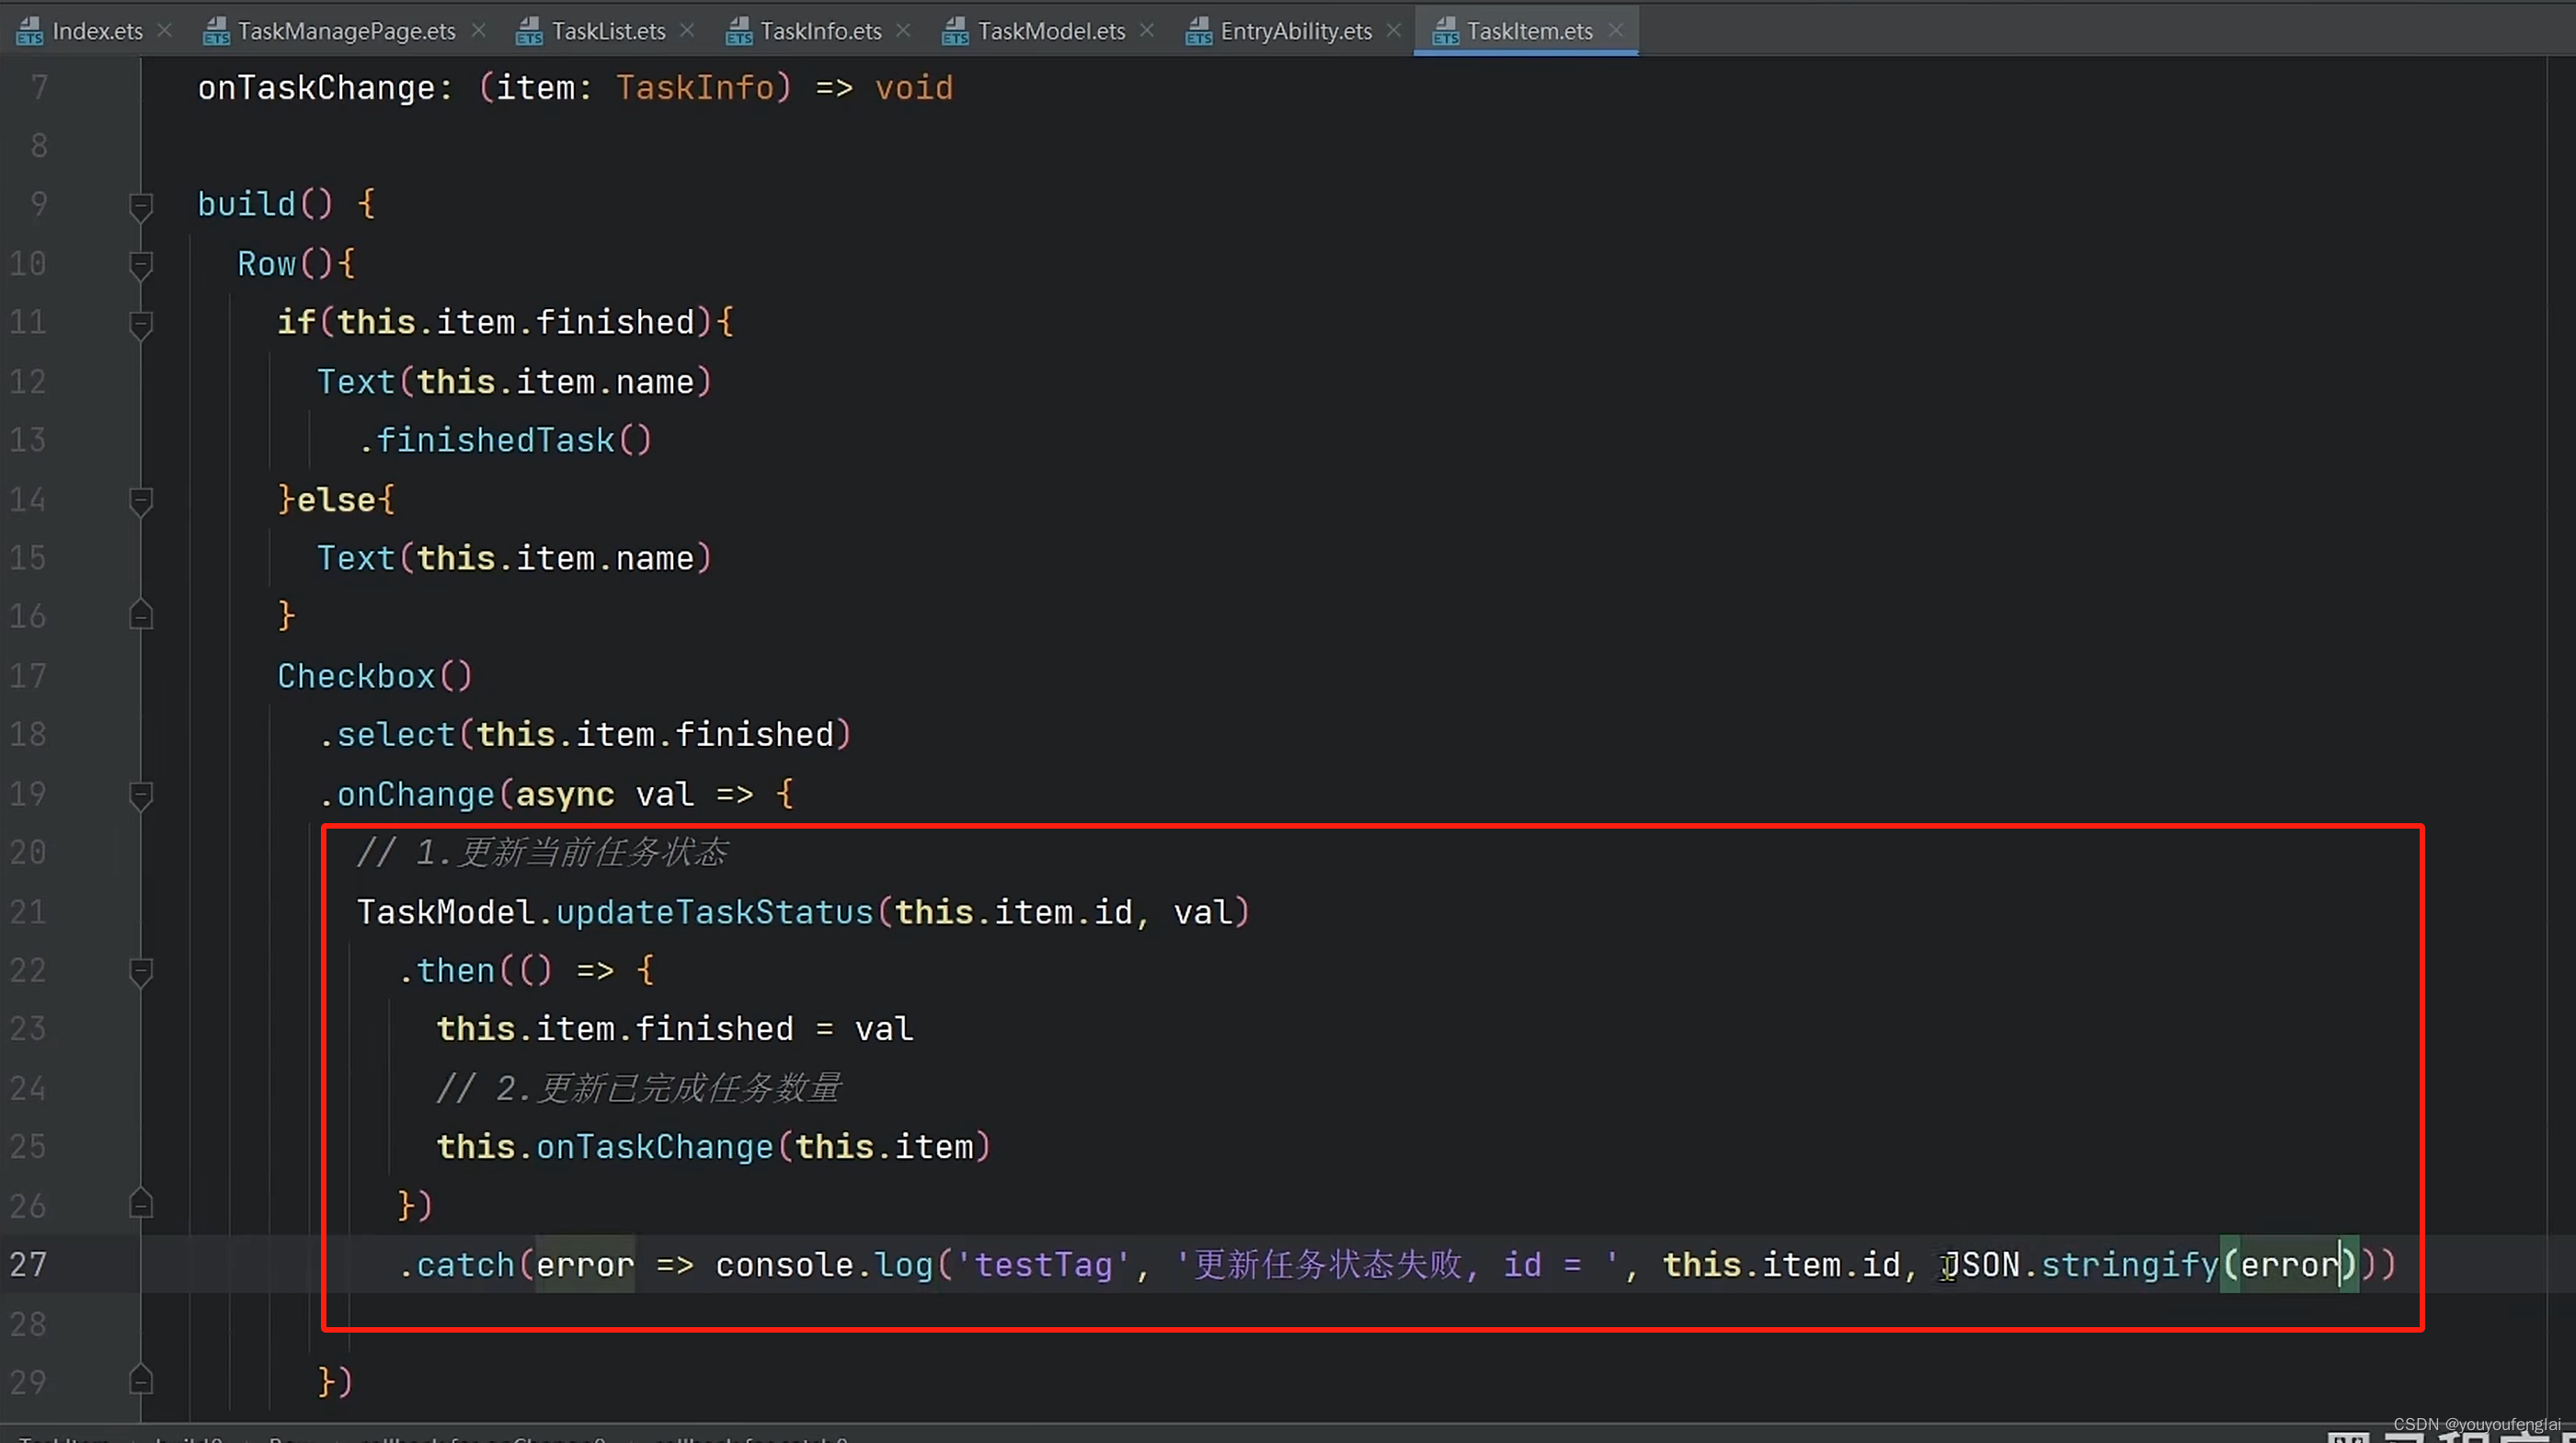Close the TaskInfo.ets tab
Viewport: 2576px width, 1443px height.
click(904, 31)
